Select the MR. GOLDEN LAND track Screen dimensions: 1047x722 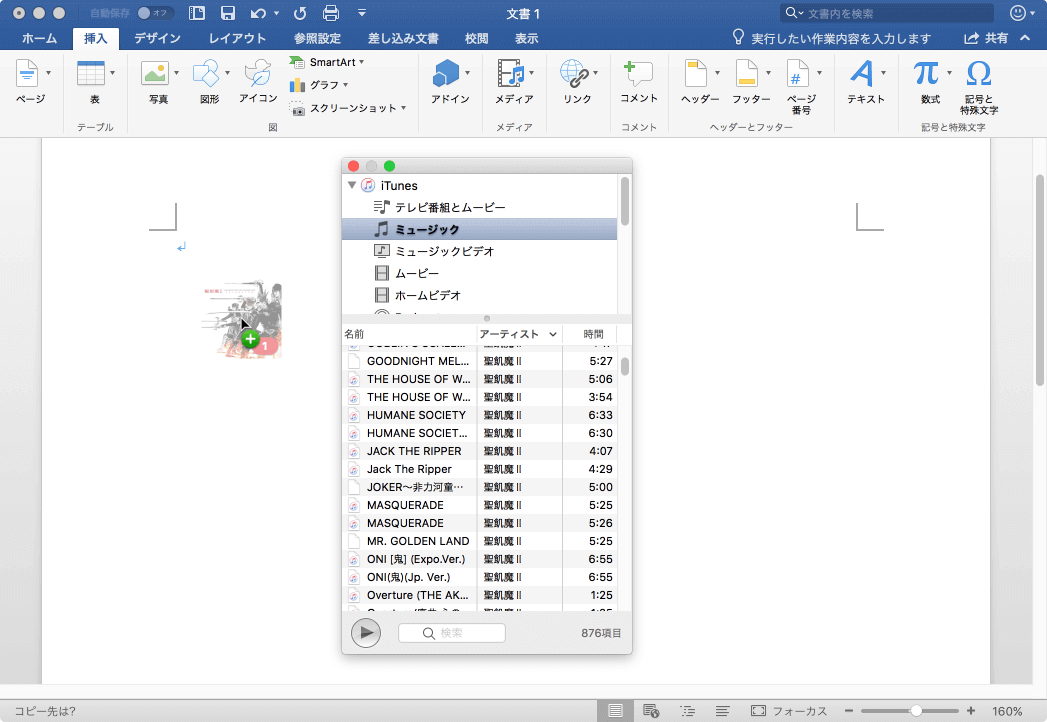479,541
